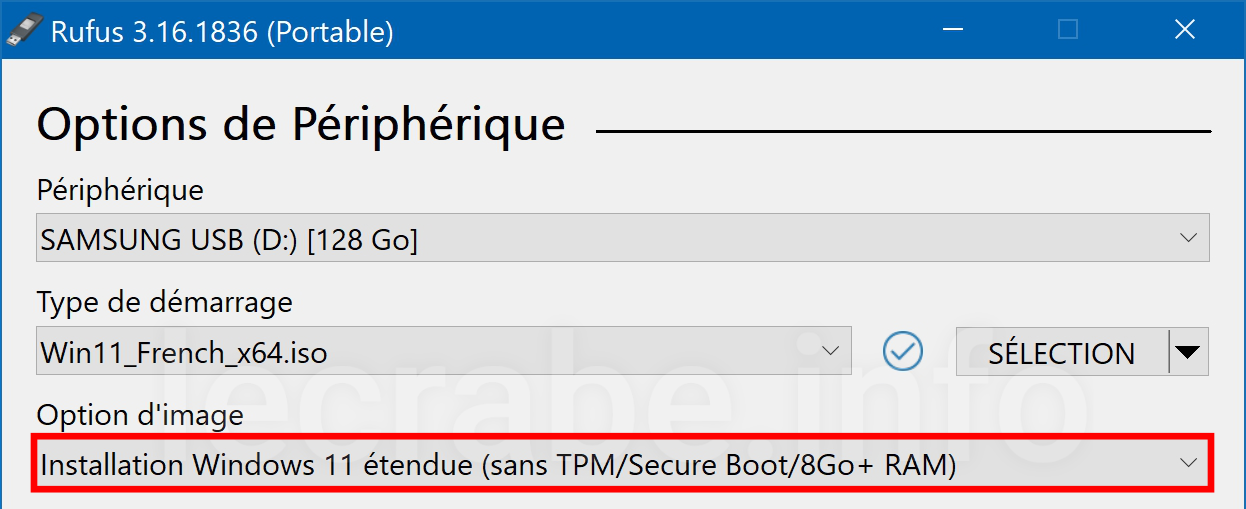Click the Périphérique field label
The image size is (1246, 509).
point(120,189)
